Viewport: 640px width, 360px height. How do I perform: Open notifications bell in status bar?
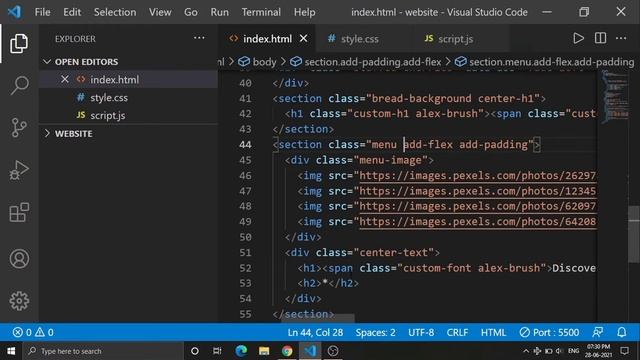tap(622, 332)
